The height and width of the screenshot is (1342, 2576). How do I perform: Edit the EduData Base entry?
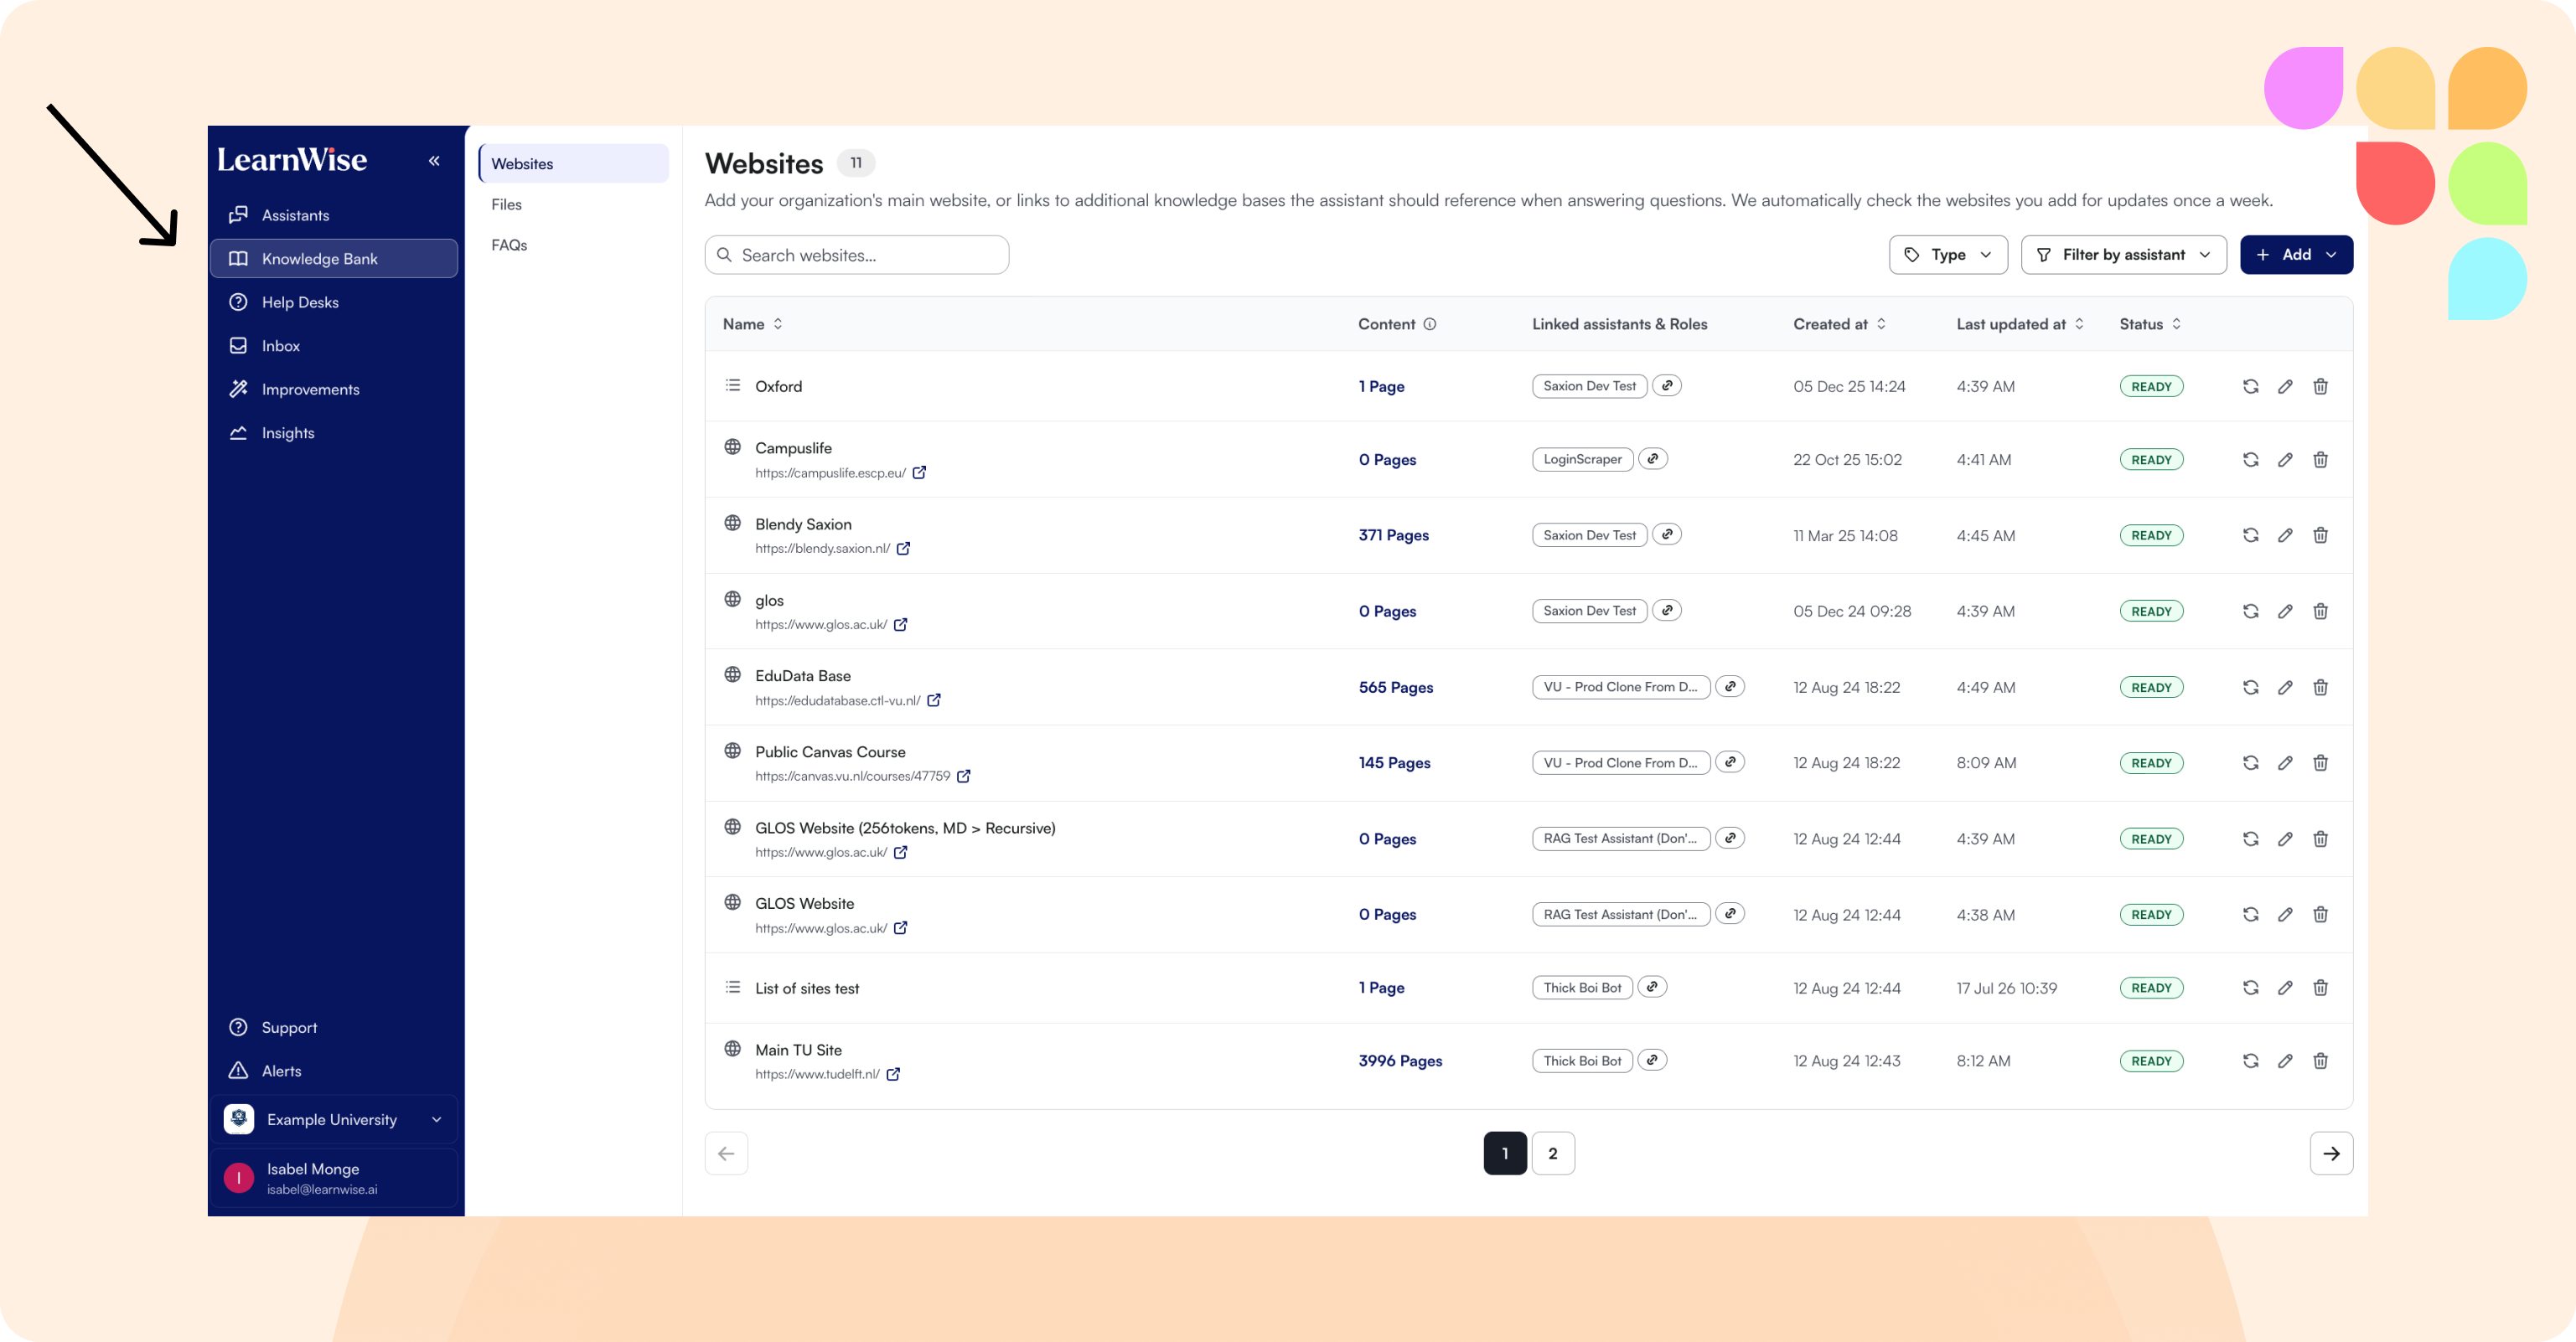(2285, 688)
